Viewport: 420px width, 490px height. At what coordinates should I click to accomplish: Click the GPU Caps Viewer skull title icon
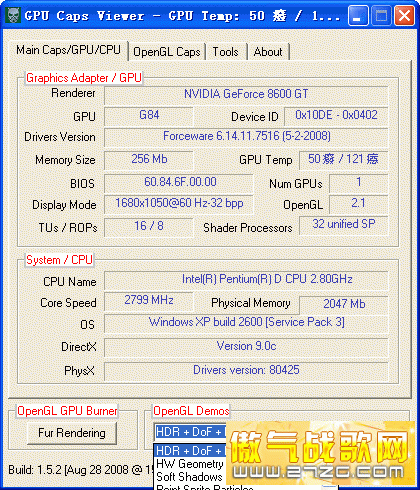(13, 15)
